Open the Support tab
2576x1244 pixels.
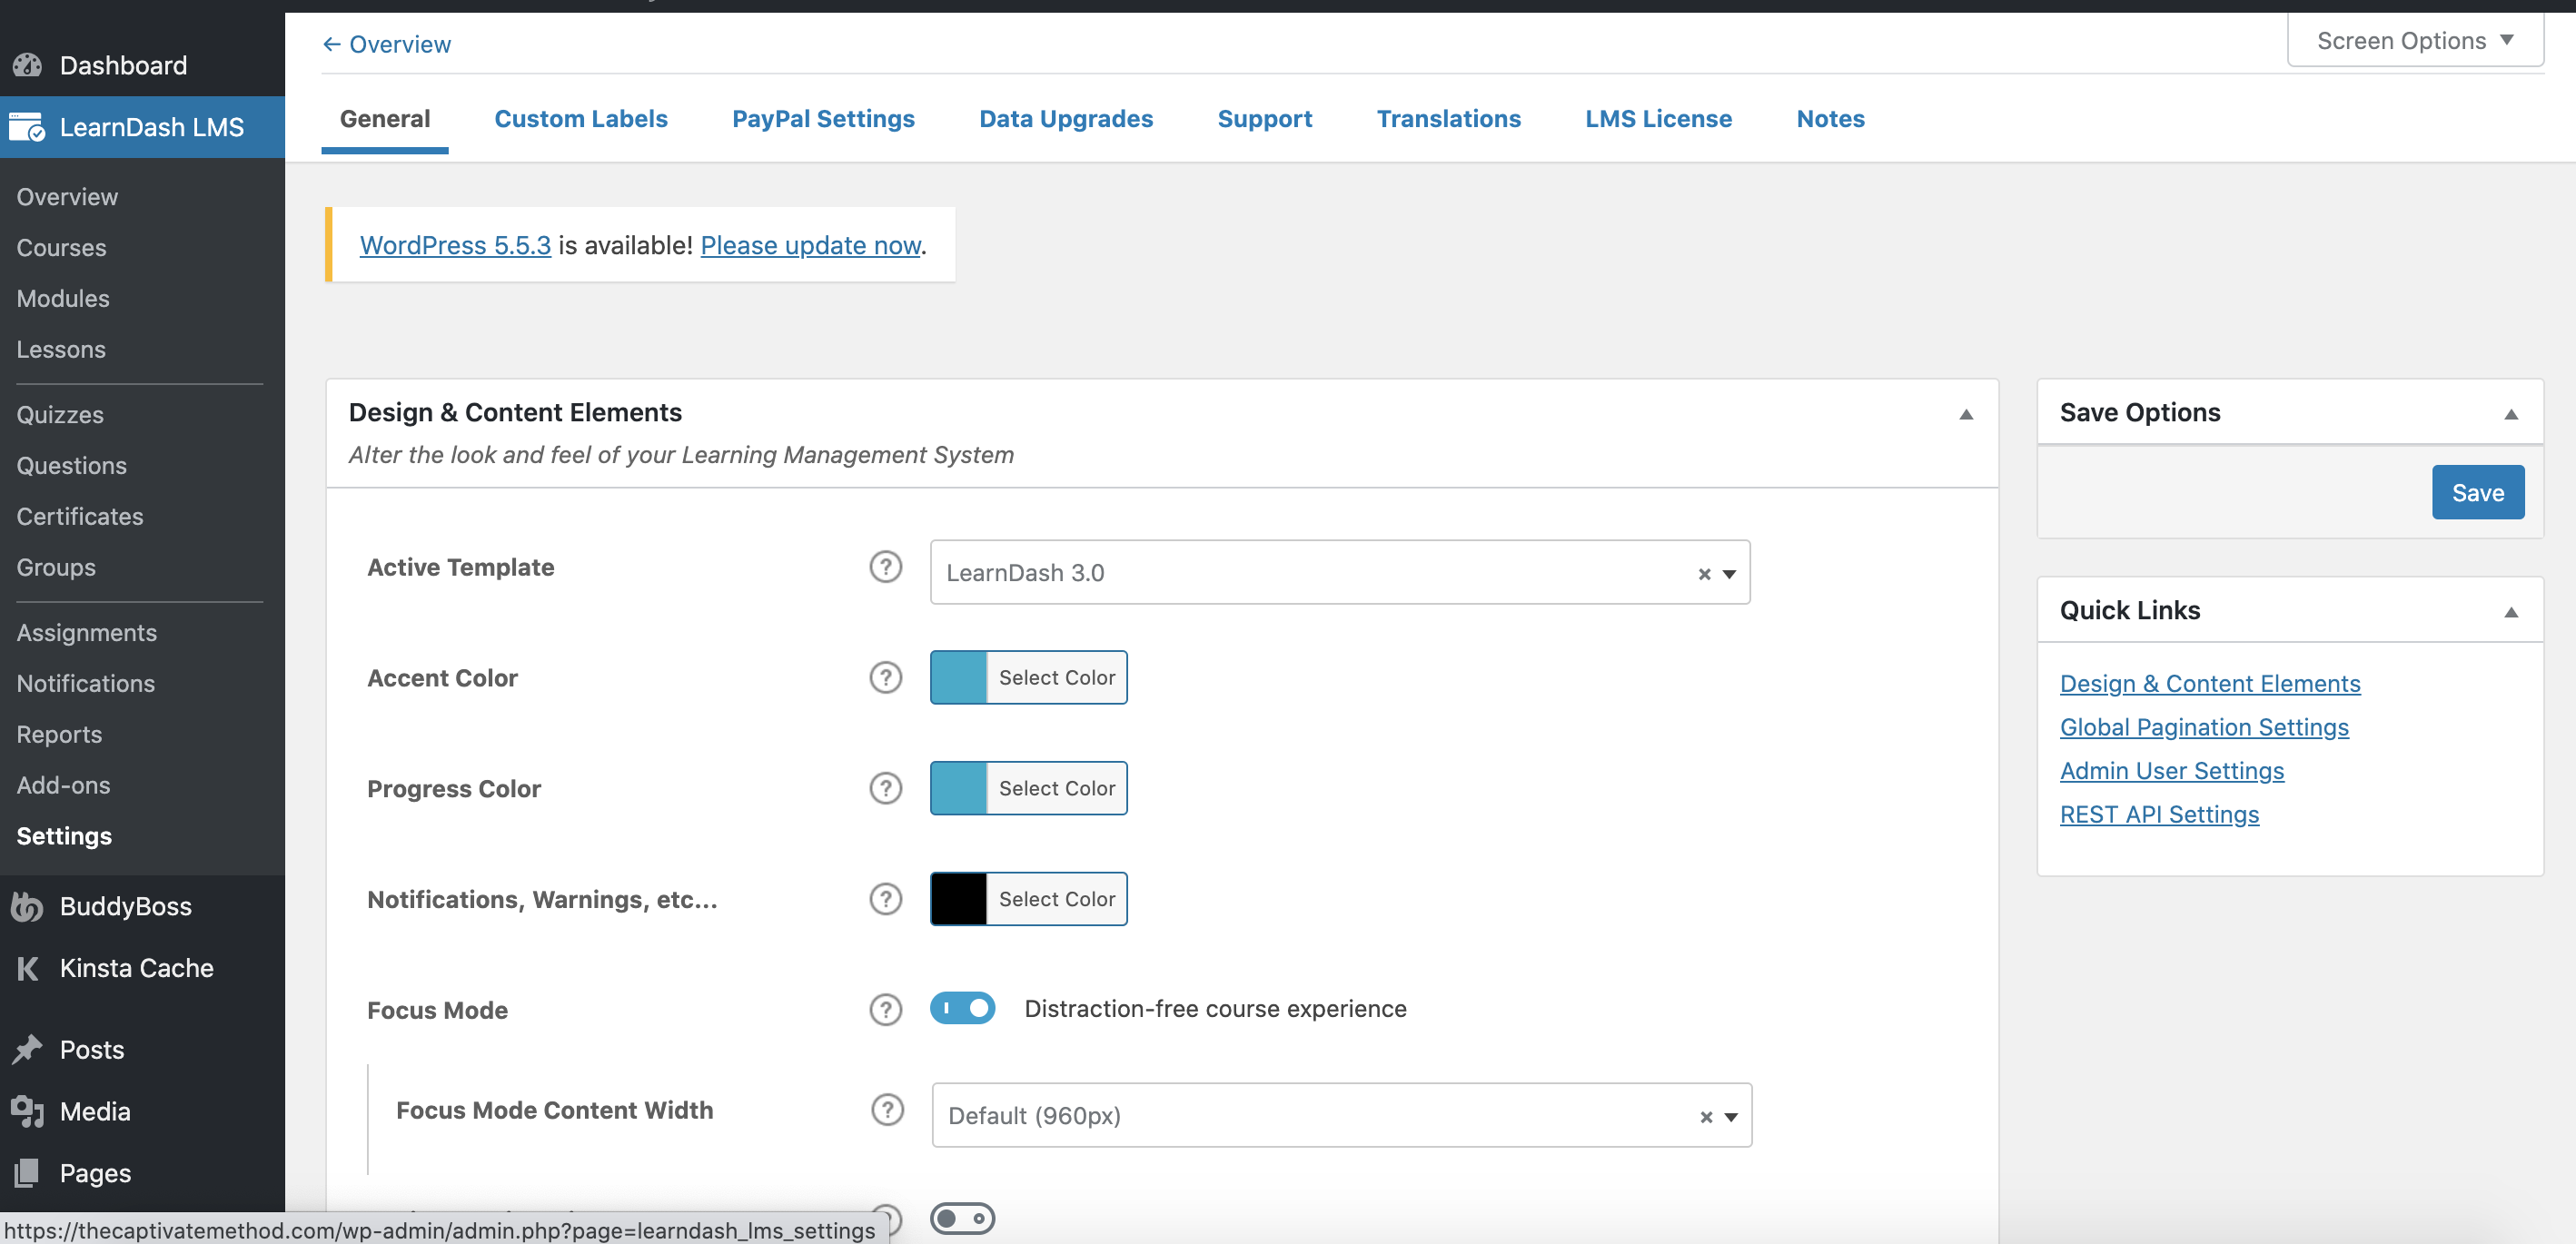[1265, 118]
